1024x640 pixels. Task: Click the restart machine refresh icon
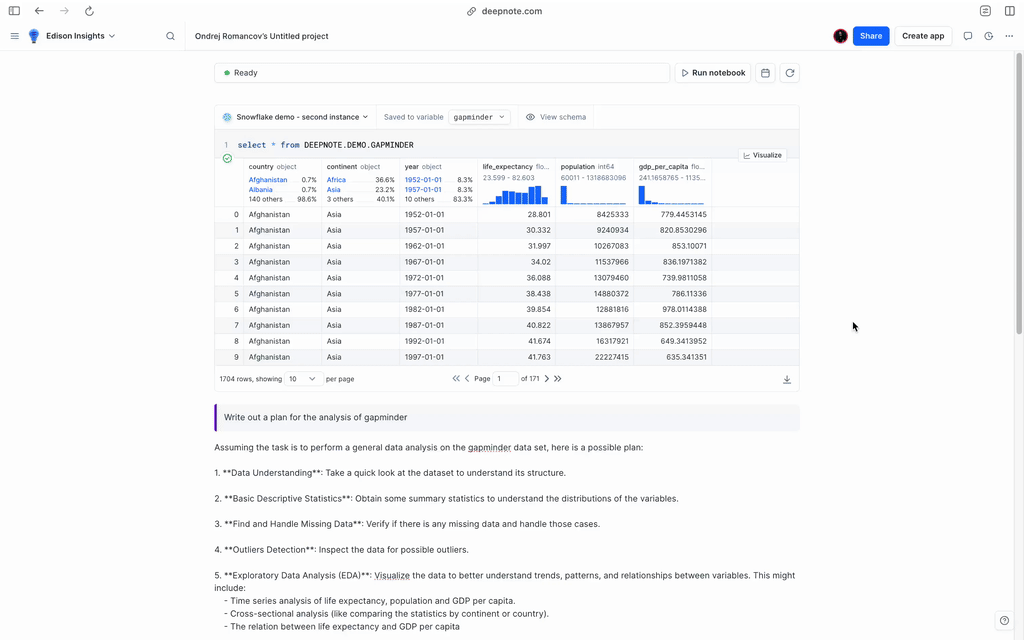click(790, 73)
